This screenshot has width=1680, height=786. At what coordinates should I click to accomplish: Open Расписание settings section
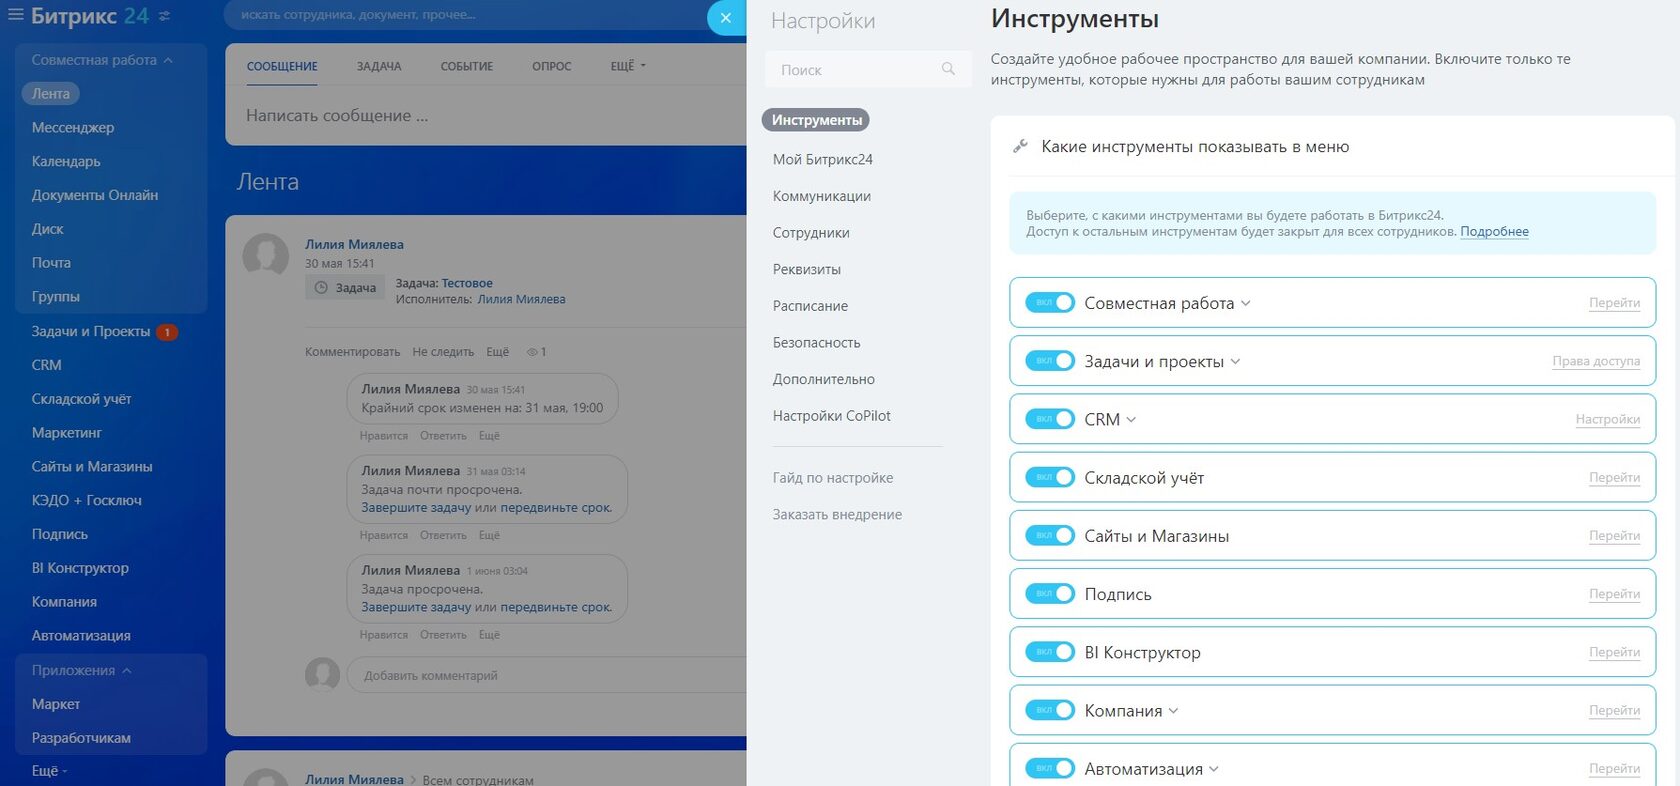[x=810, y=306]
